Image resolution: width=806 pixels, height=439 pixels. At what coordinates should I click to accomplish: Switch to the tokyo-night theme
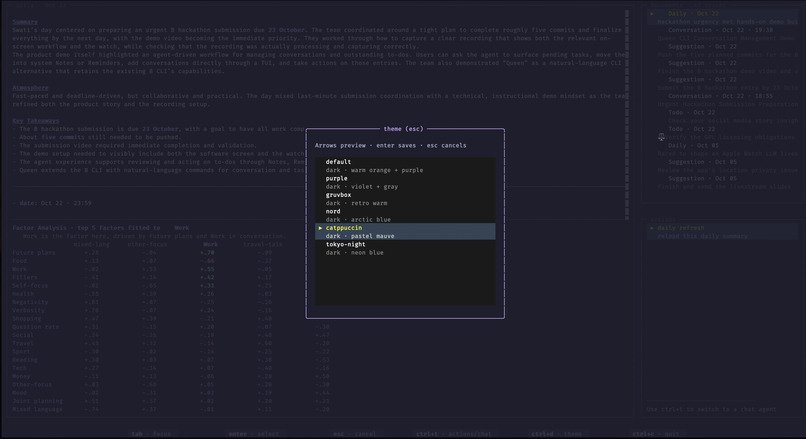(x=405, y=248)
